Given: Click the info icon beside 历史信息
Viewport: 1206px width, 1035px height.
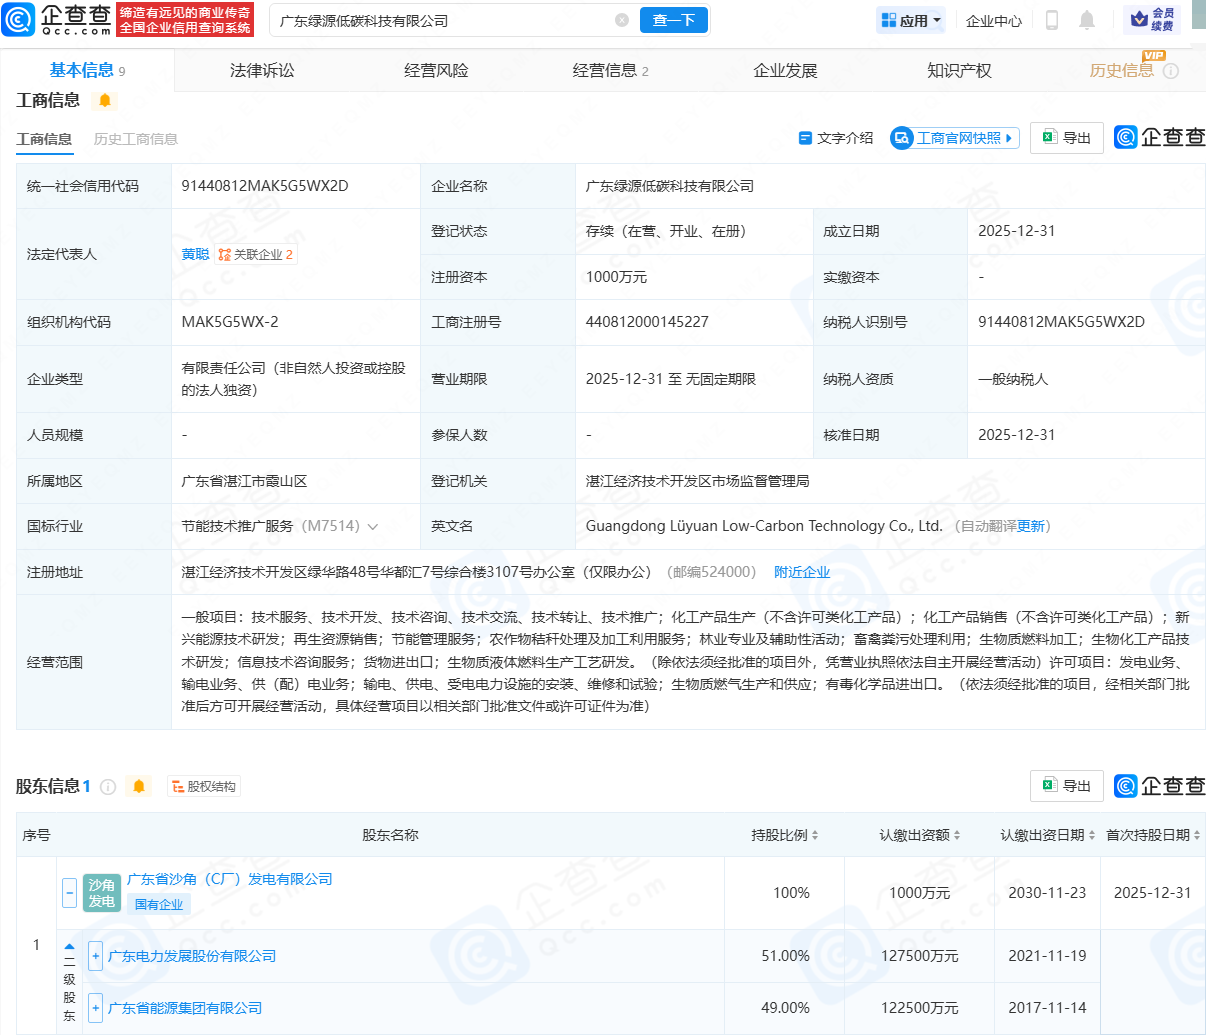Looking at the screenshot, I should [x=1171, y=71].
